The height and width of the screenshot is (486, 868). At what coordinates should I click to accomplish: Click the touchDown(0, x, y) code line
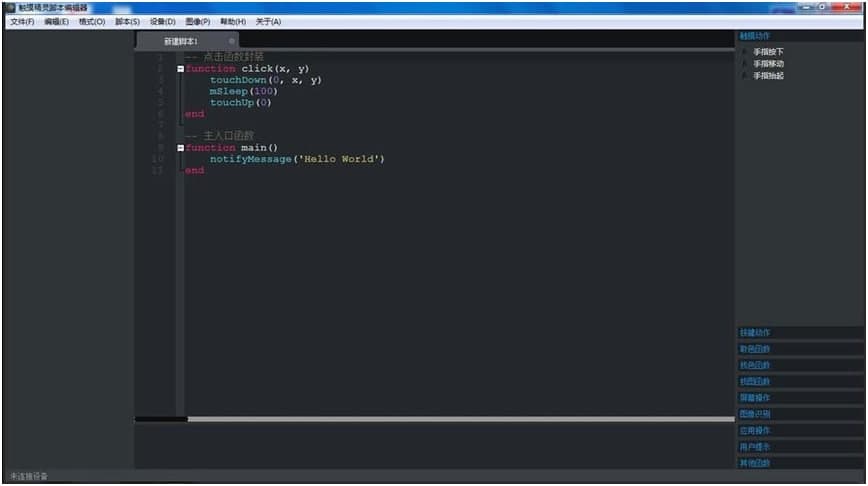[x=266, y=80]
